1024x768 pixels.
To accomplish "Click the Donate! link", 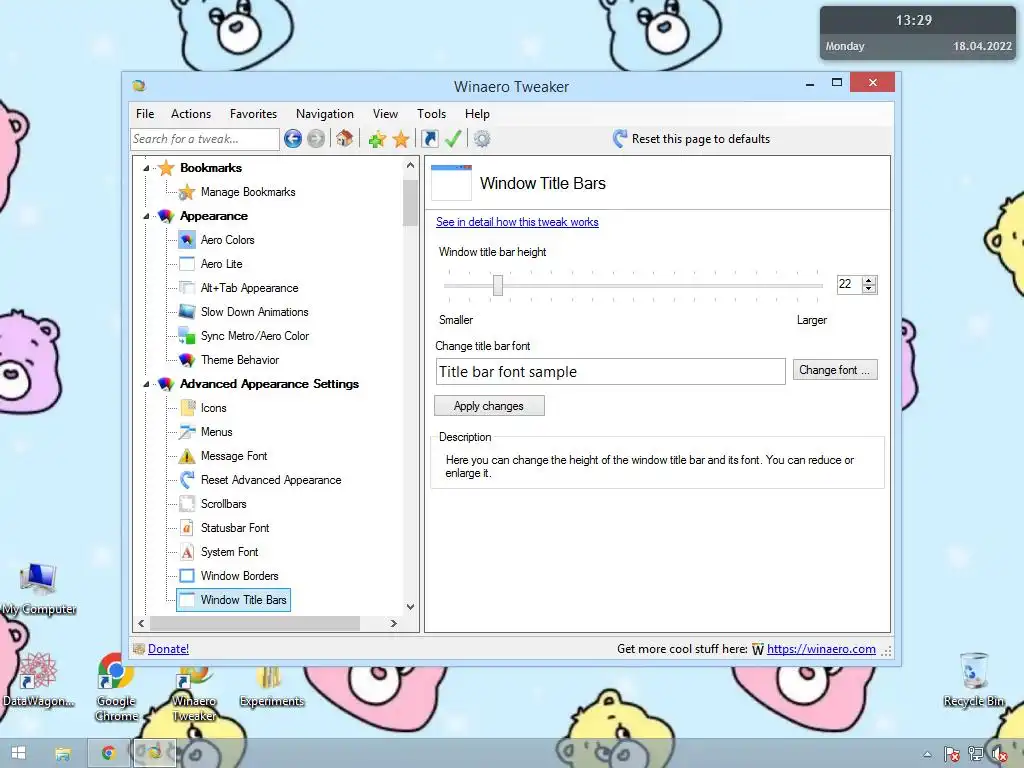I will pos(168,648).
